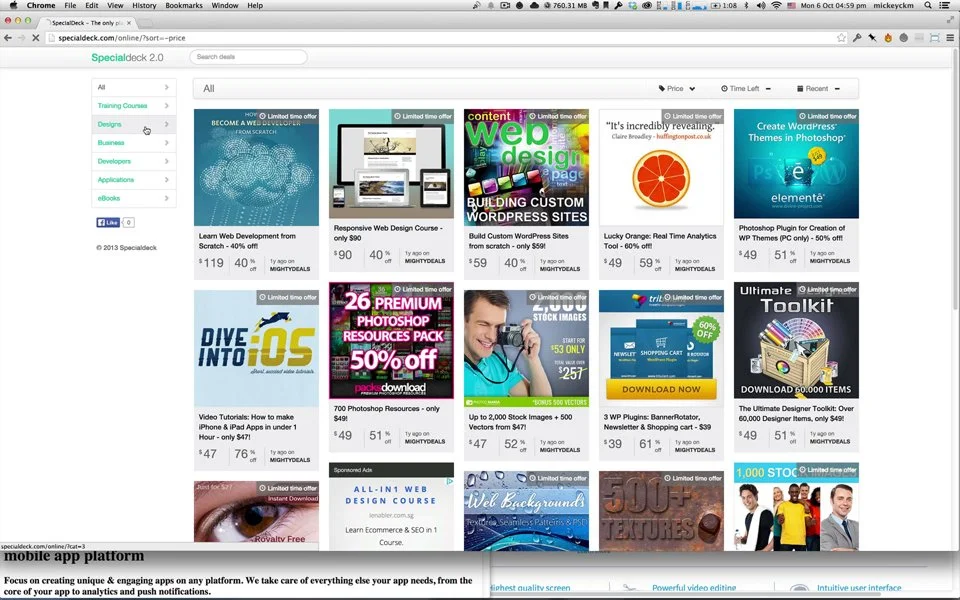The height and width of the screenshot is (600, 960).
Task: Click 'Build Custom WordPress Sites' deal title
Action: coord(518,241)
